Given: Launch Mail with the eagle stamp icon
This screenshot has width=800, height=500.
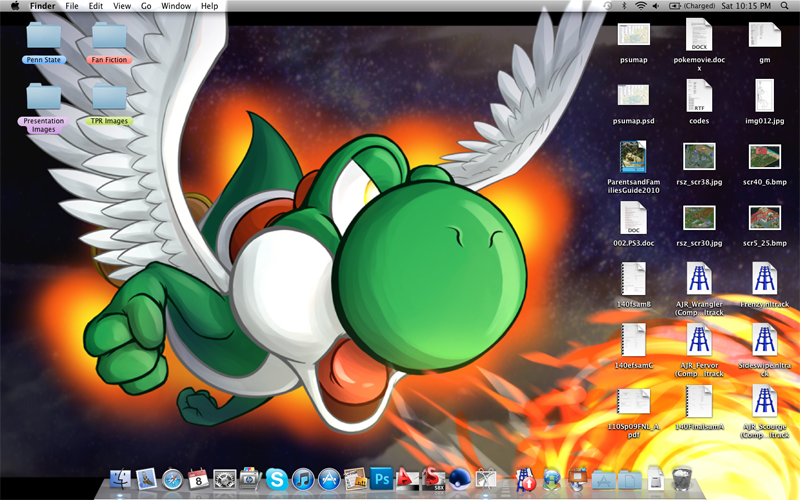Looking at the screenshot, I should [146, 480].
